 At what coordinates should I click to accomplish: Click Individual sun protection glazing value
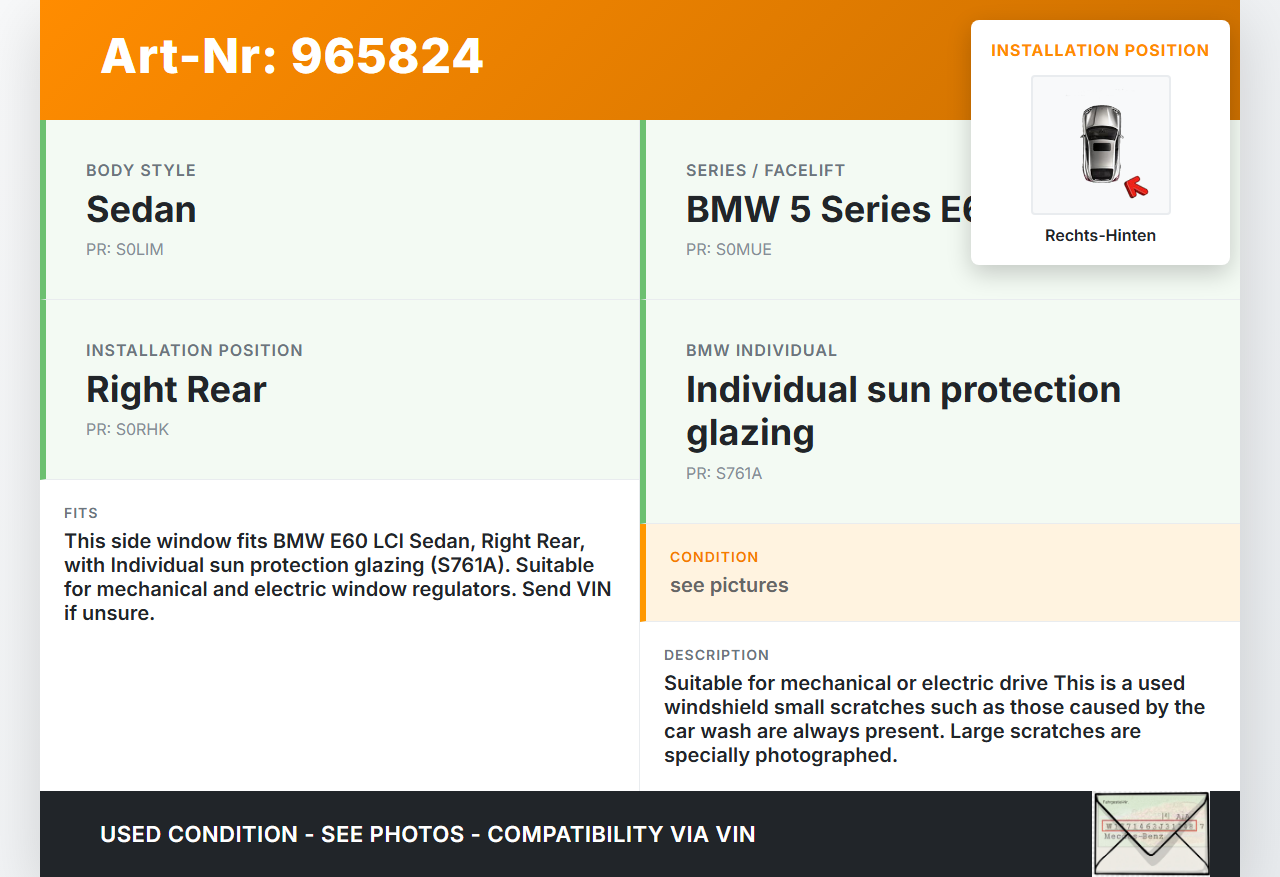[903, 410]
